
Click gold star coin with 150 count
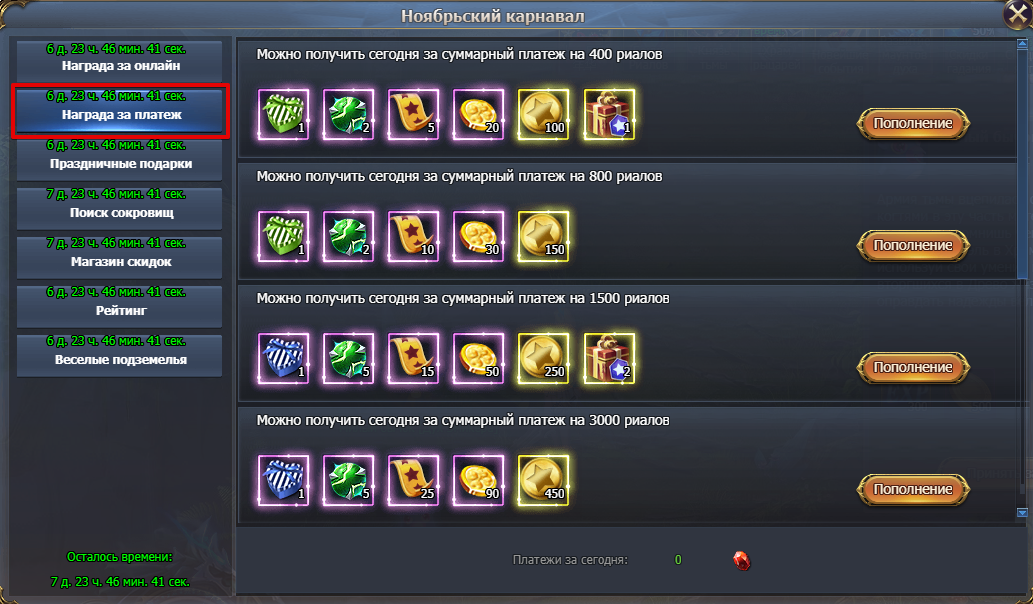tap(544, 236)
